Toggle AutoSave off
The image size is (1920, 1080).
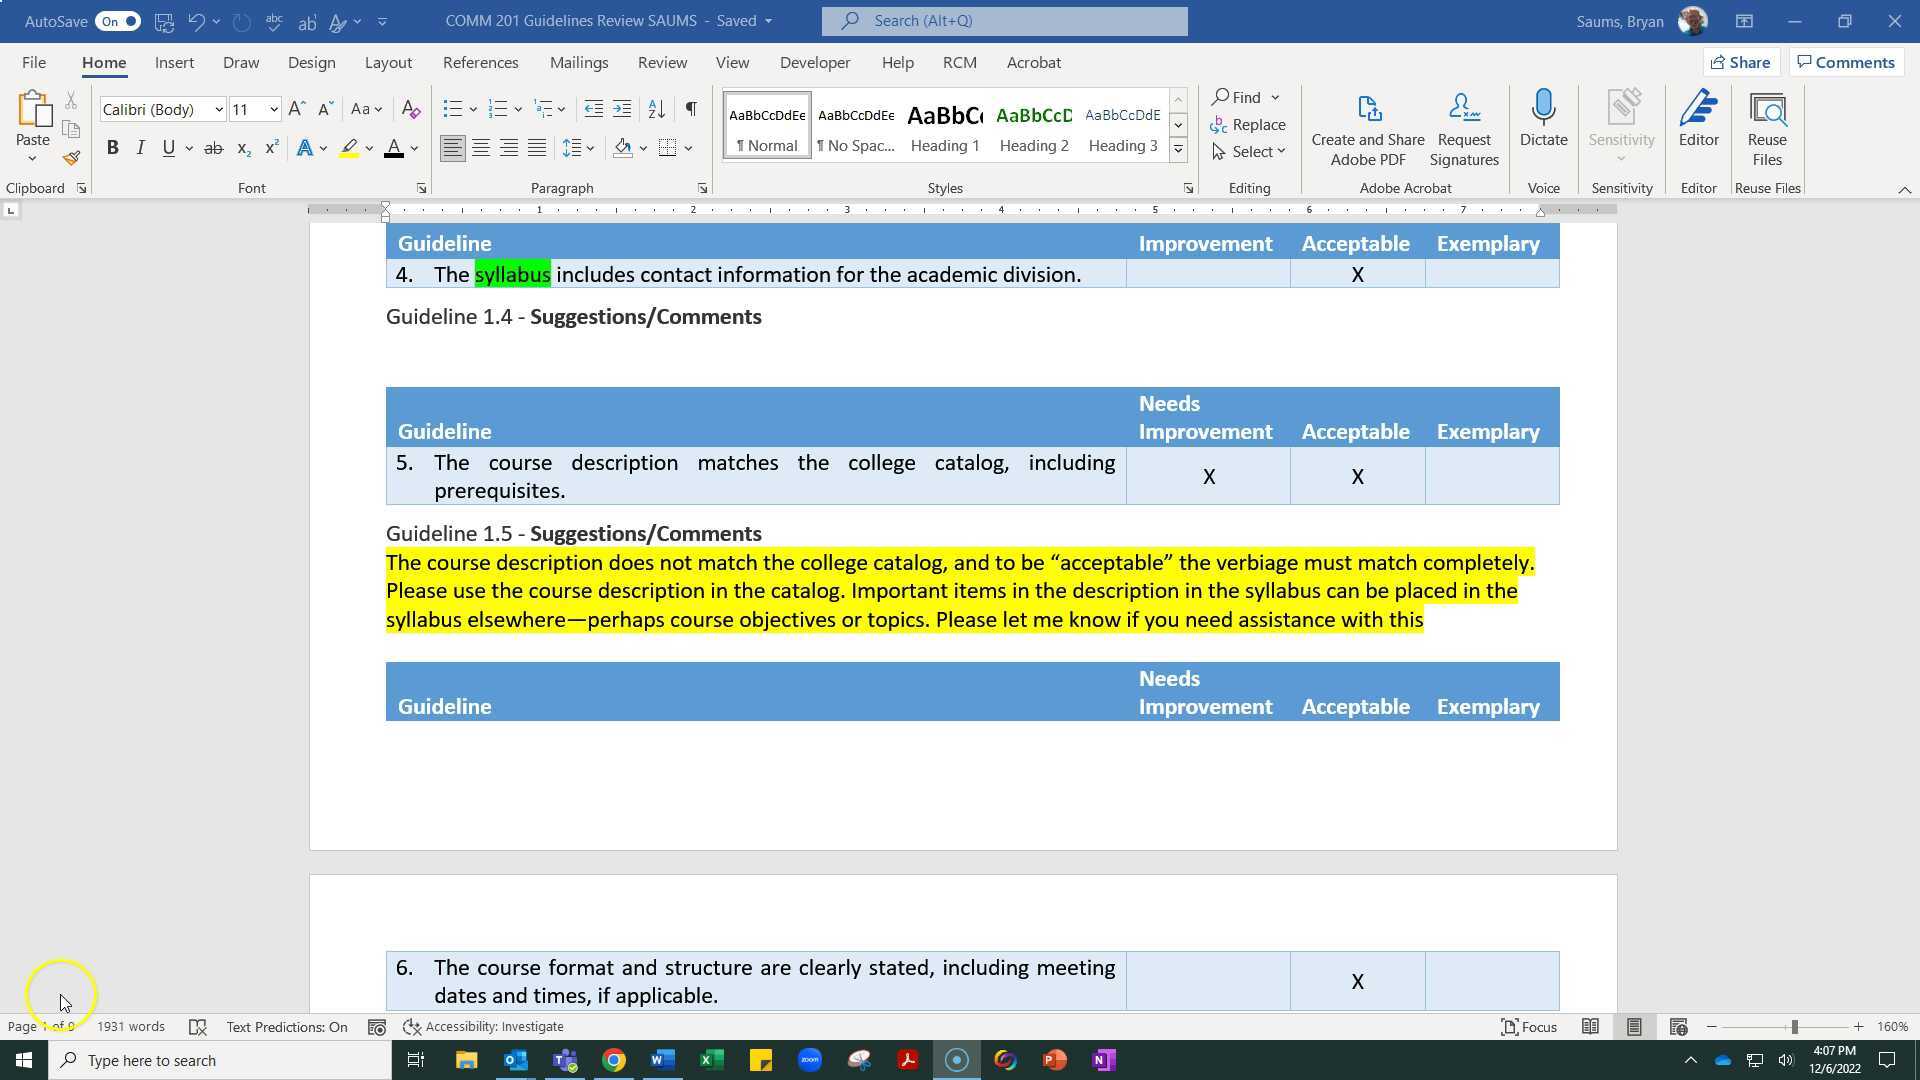point(115,20)
